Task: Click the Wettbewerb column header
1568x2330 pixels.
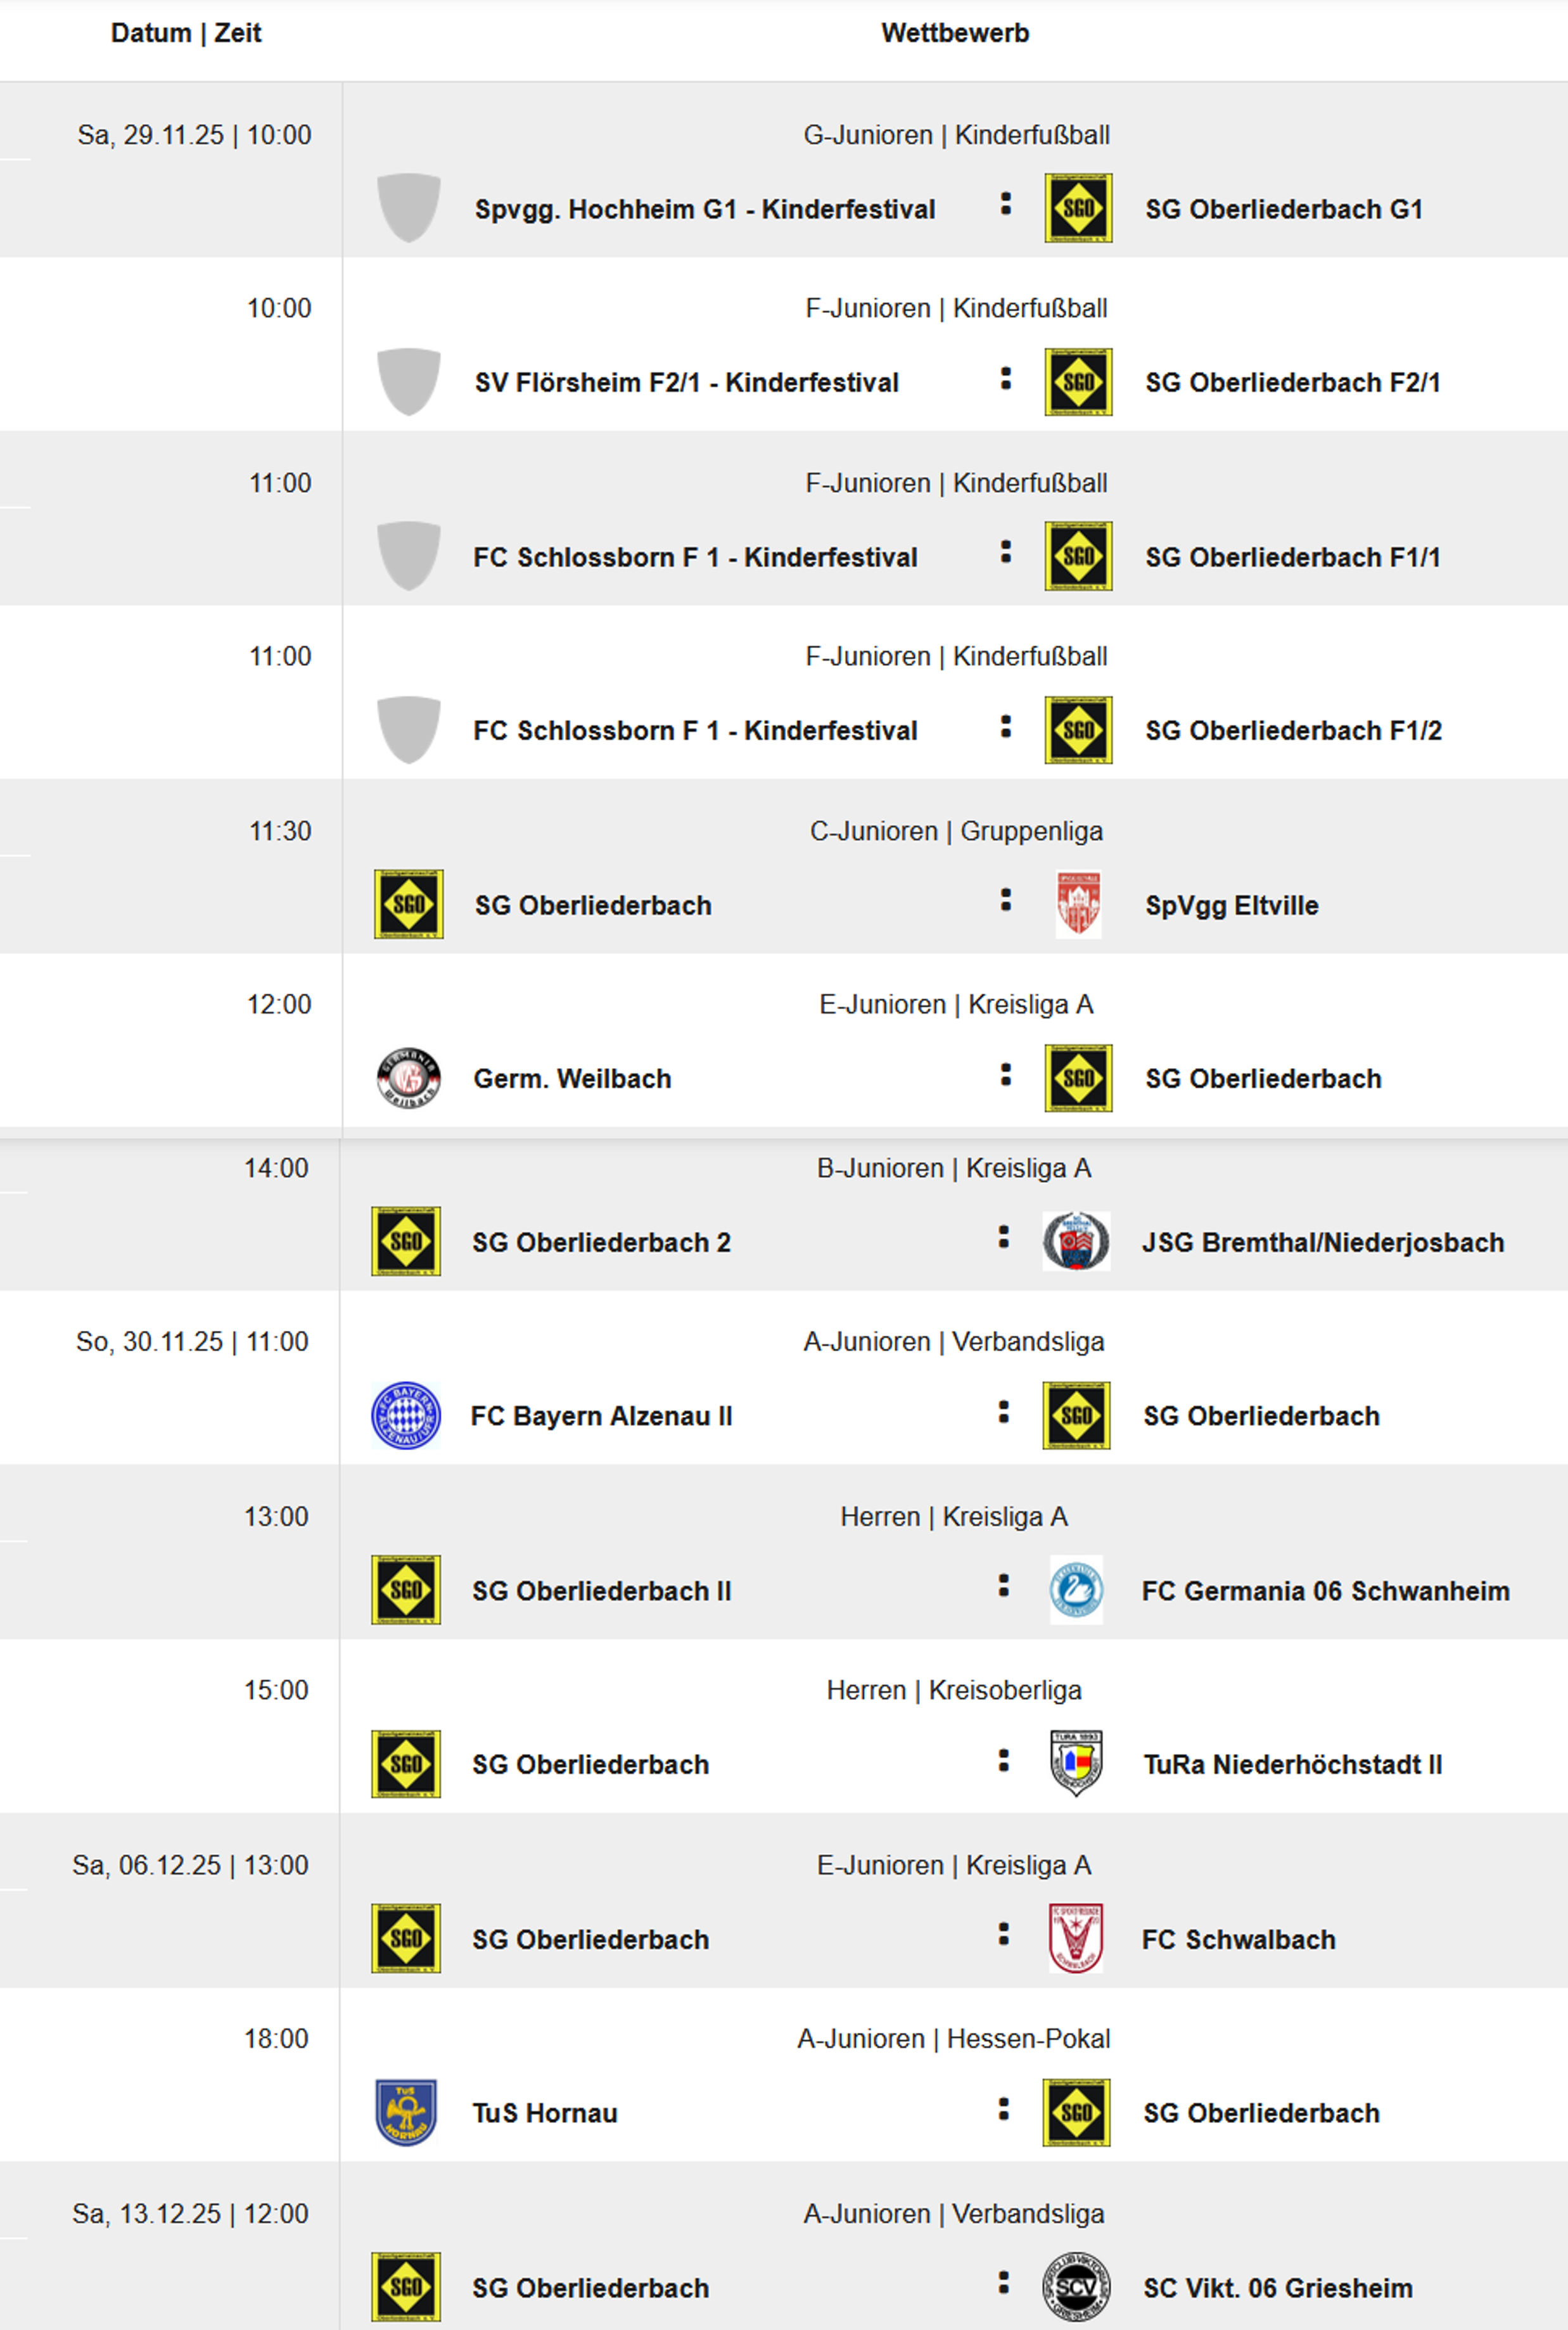Action: (x=955, y=33)
